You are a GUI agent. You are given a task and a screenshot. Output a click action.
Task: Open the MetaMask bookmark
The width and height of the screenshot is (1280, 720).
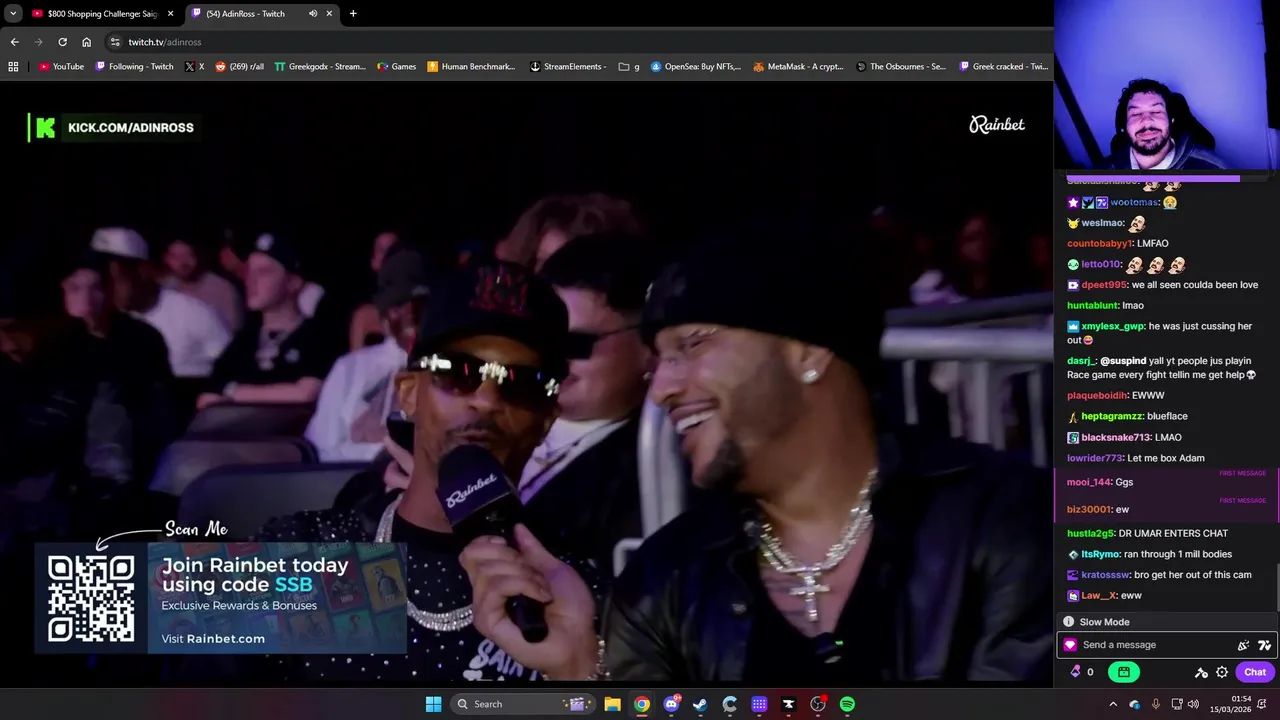click(798, 67)
